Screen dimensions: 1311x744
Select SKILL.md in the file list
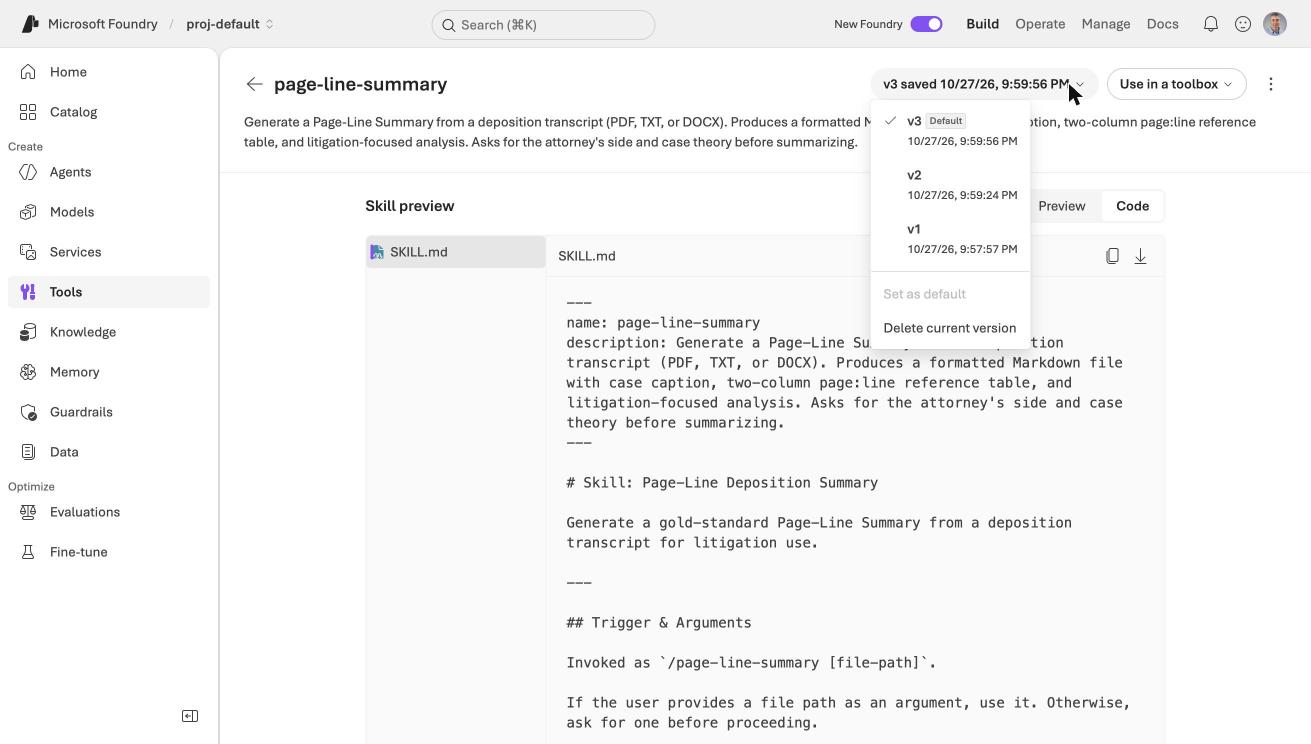click(x=456, y=252)
